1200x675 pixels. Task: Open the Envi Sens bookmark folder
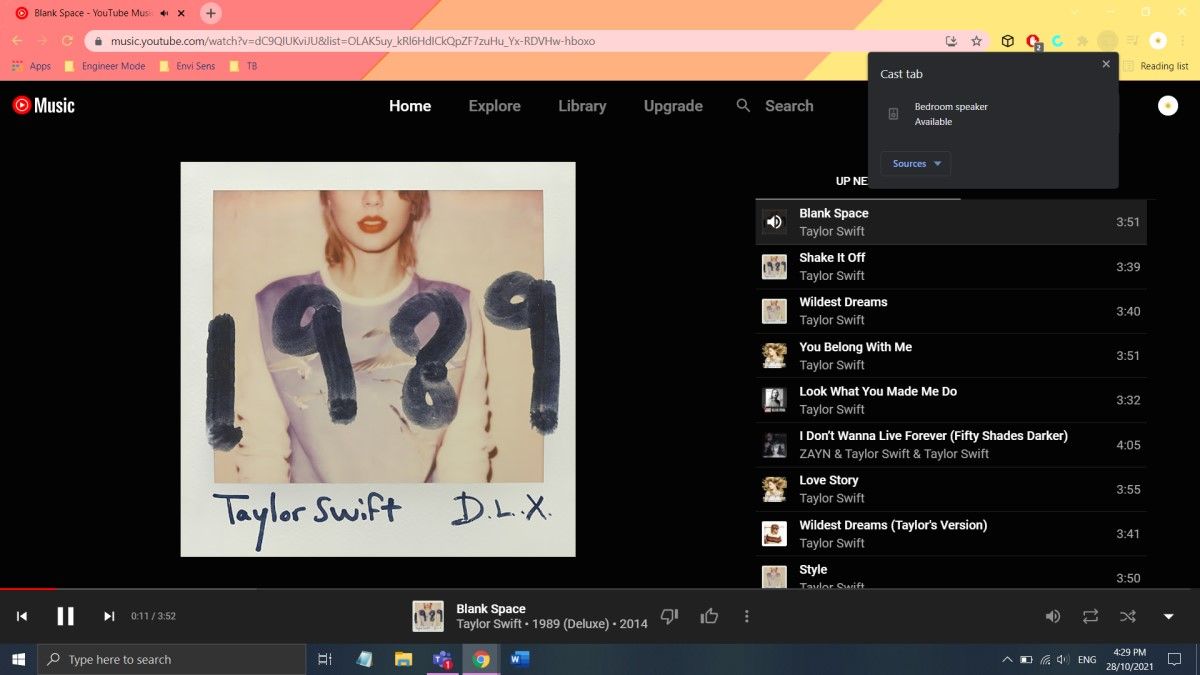coord(186,66)
